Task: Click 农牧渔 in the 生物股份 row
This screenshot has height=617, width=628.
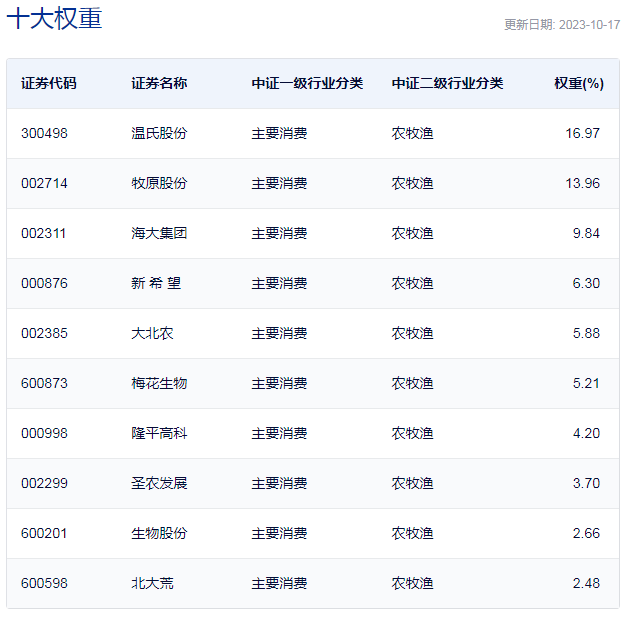Action: [x=413, y=533]
